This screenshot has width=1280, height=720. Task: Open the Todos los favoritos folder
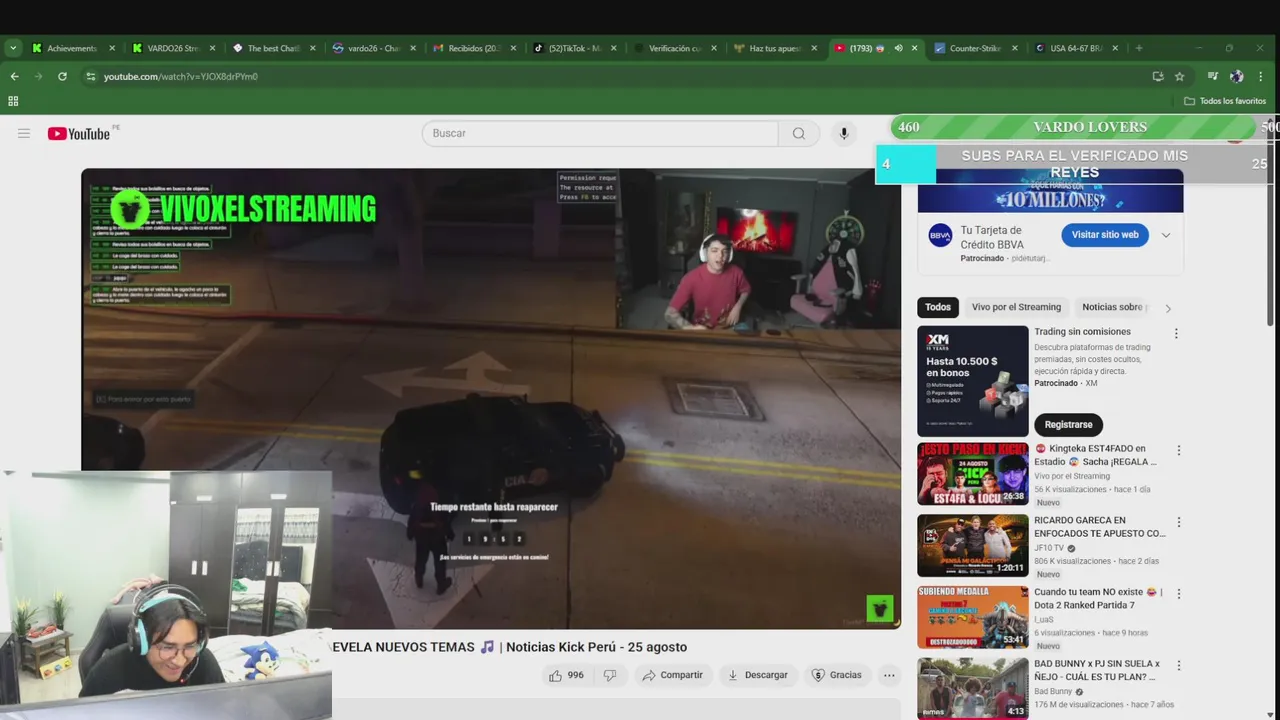[x=1225, y=101]
